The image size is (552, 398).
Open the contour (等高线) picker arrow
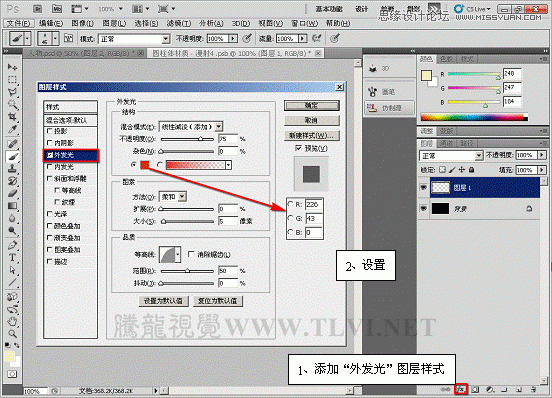(178, 254)
